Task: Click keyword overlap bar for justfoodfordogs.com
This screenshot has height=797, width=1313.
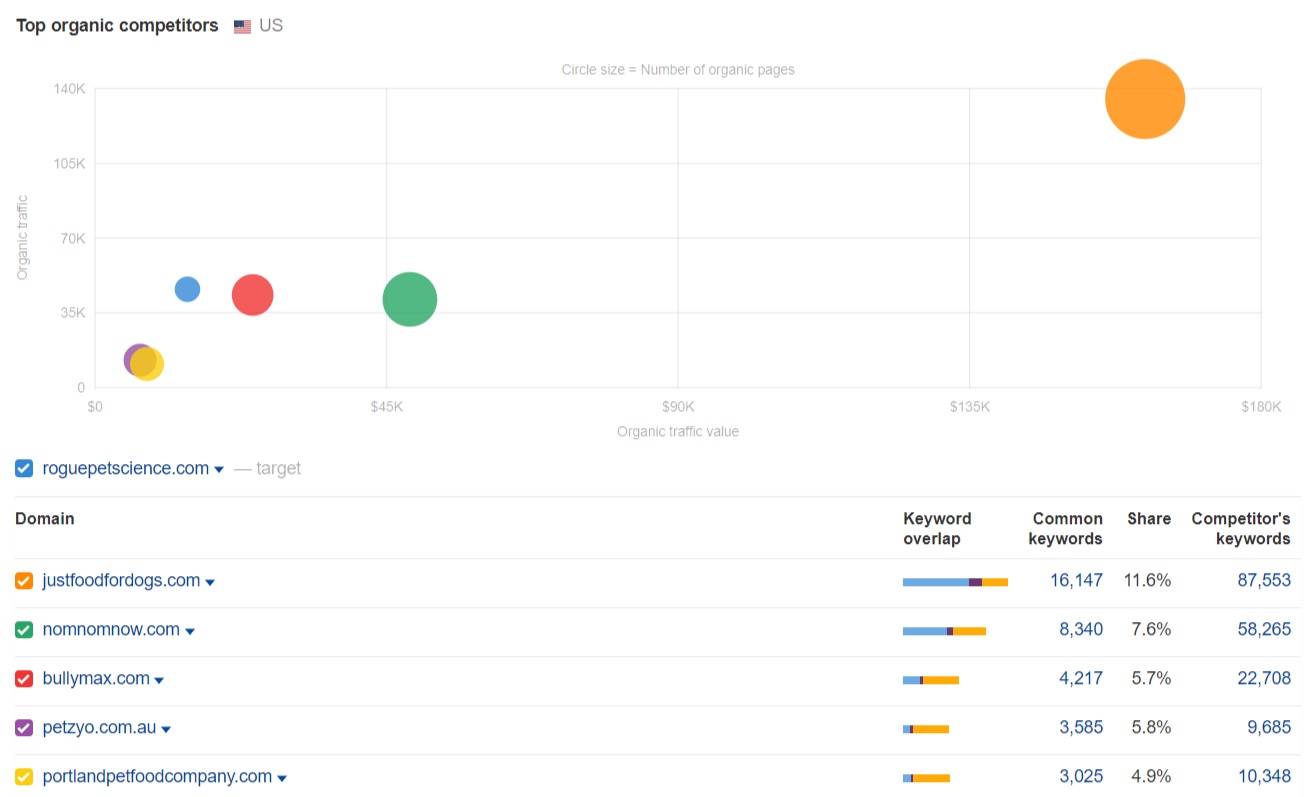Action: pos(955,581)
